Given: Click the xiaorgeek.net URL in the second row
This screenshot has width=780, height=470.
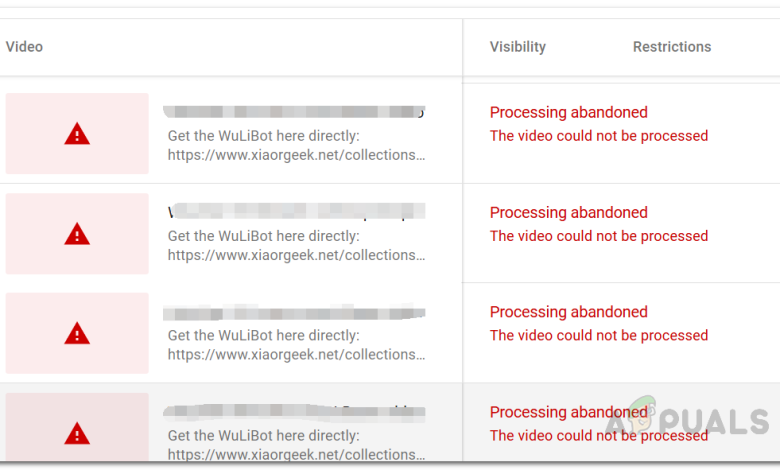Looking at the screenshot, I should point(297,255).
